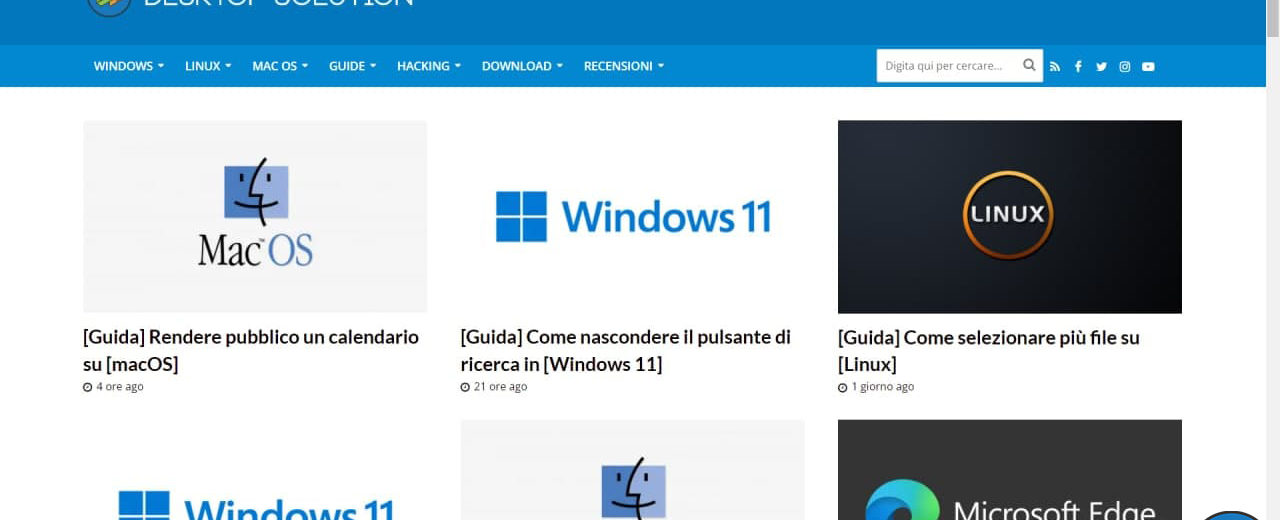Click the LINUX article thumbnail
This screenshot has height=520, width=1280.
[1010, 217]
